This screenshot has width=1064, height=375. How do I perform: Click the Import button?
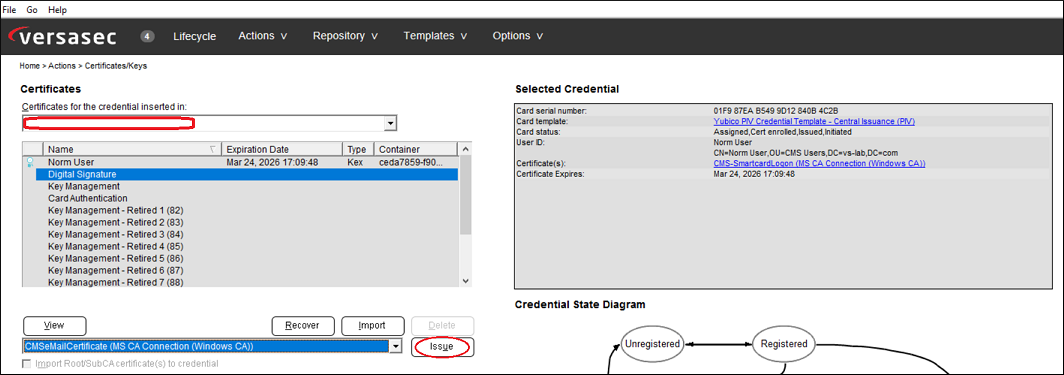(x=373, y=325)
